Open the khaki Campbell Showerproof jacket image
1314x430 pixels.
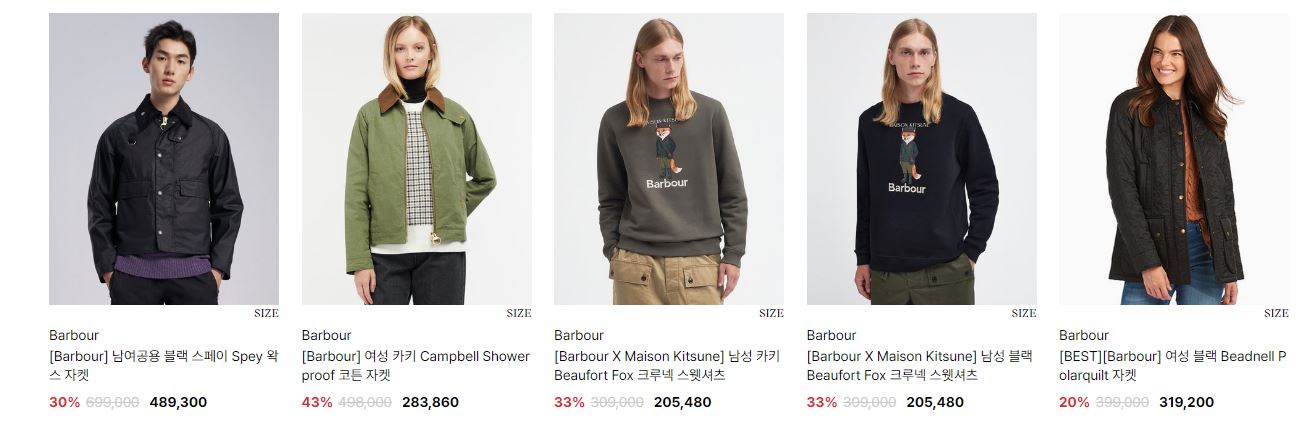(x=417, y=159)
